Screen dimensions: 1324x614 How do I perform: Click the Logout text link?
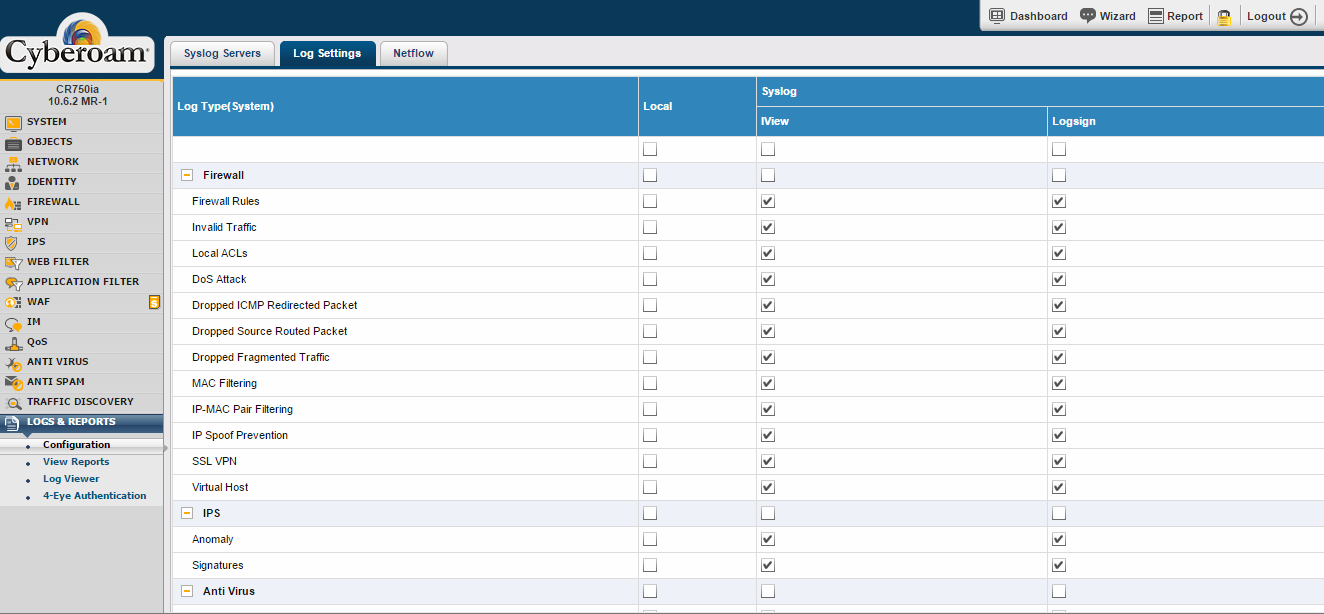tap(1266, 16)
